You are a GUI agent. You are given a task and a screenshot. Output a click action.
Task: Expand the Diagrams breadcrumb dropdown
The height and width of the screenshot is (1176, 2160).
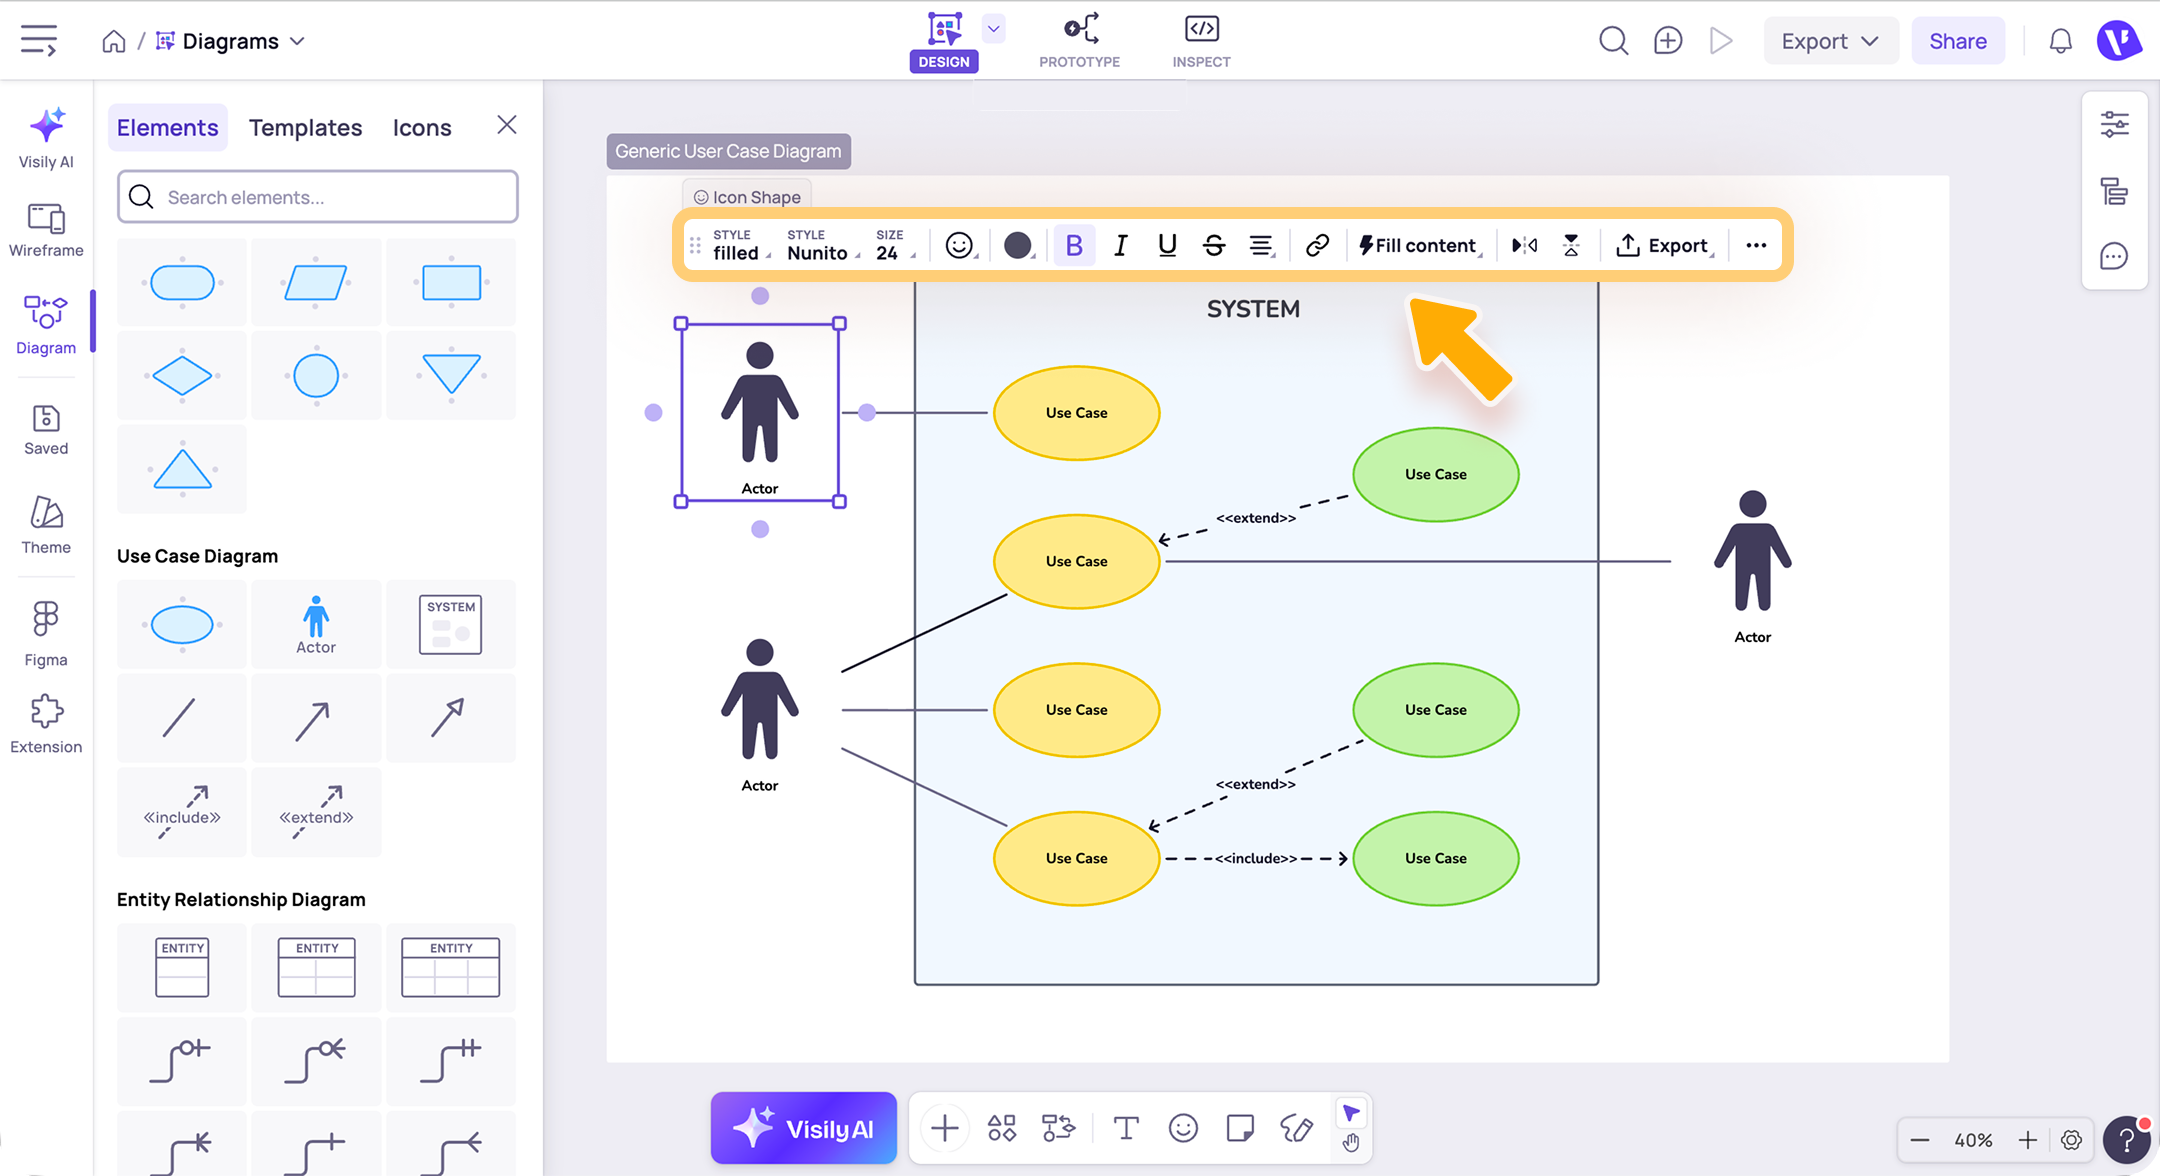pyautogui.click(x=296, y=41)
